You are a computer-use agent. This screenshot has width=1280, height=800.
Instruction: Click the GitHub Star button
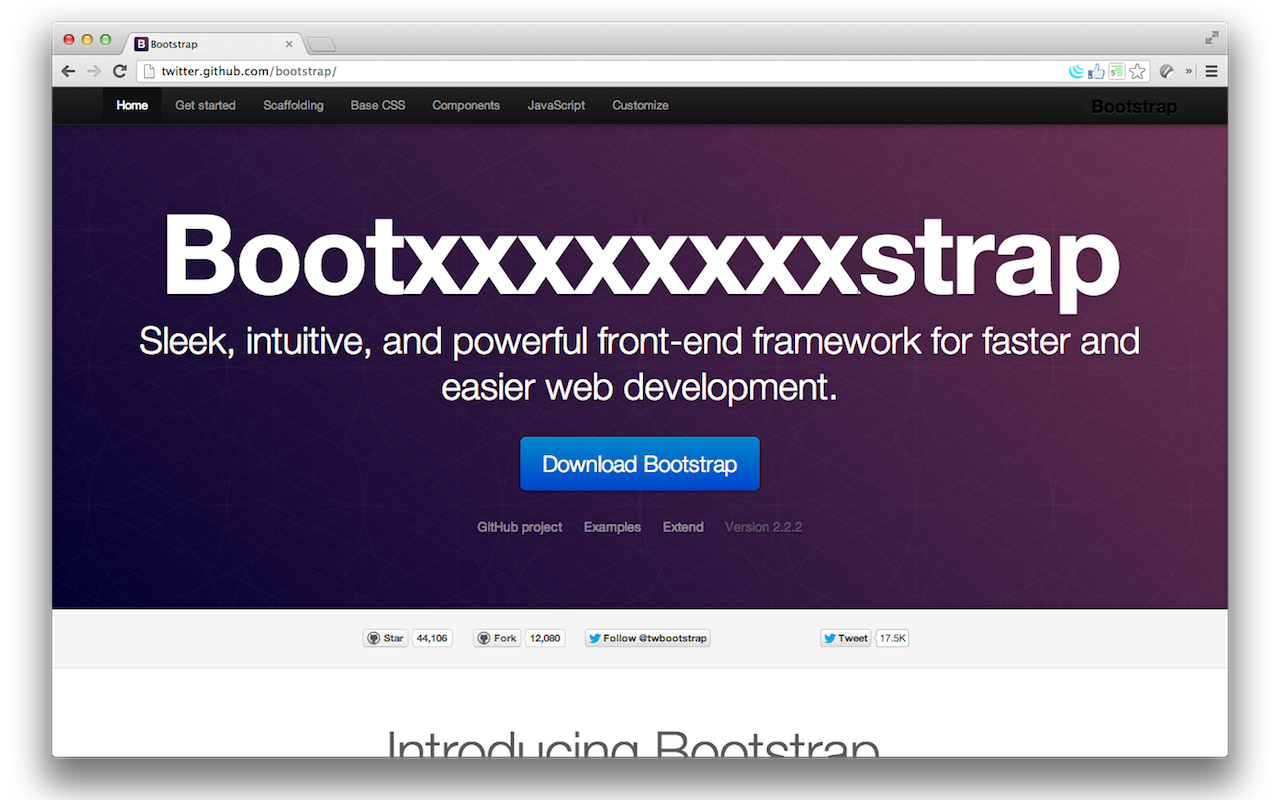pyautogui.click(x=386, y=638)
